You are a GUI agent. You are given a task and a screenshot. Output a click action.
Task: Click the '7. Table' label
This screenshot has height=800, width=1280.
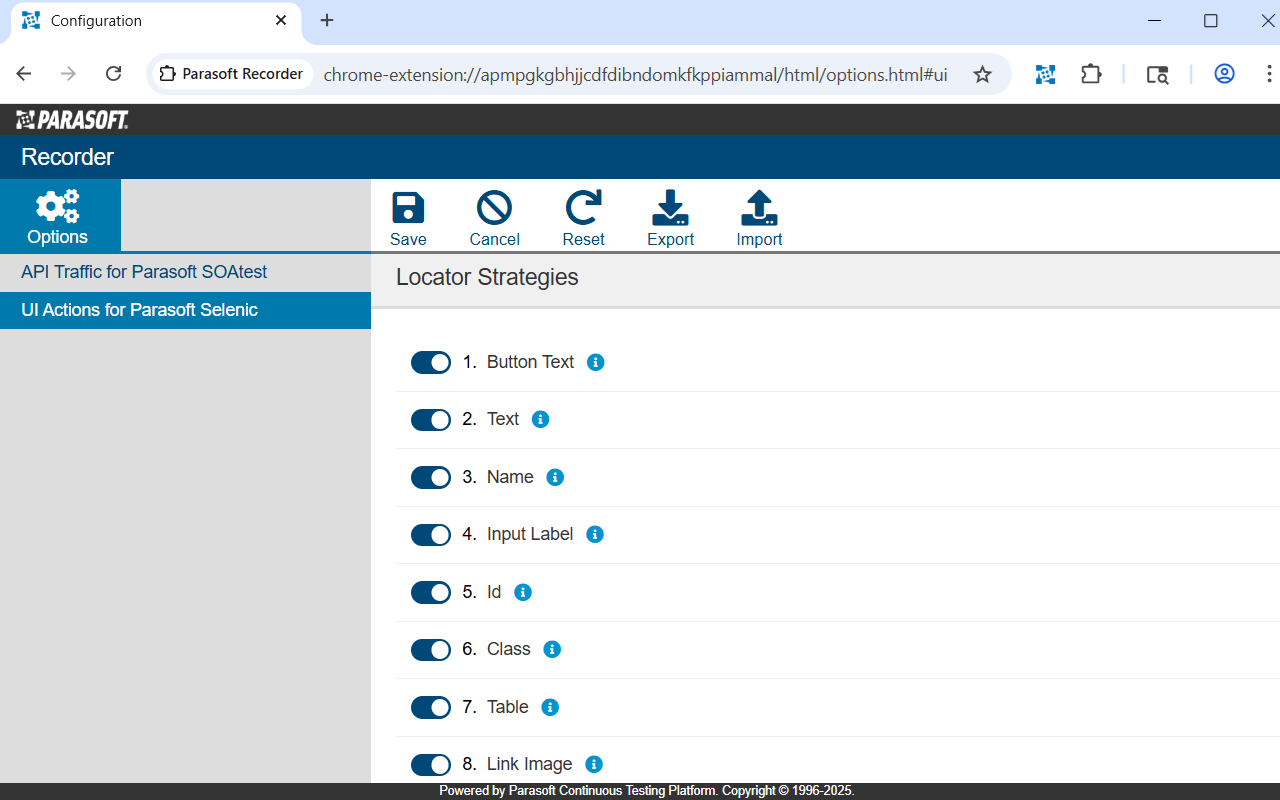(x=495, y=707)
